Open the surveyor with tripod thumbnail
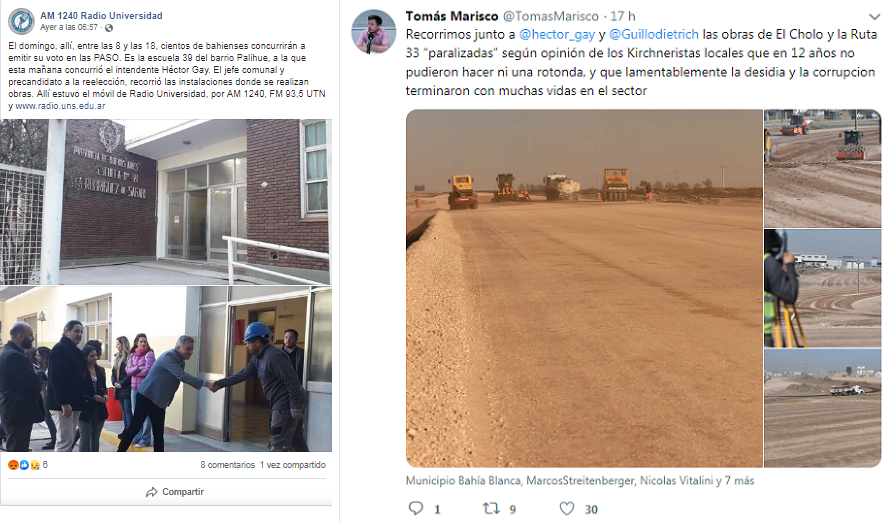Viewport: 896px width, 523px height. coord(822,288)
